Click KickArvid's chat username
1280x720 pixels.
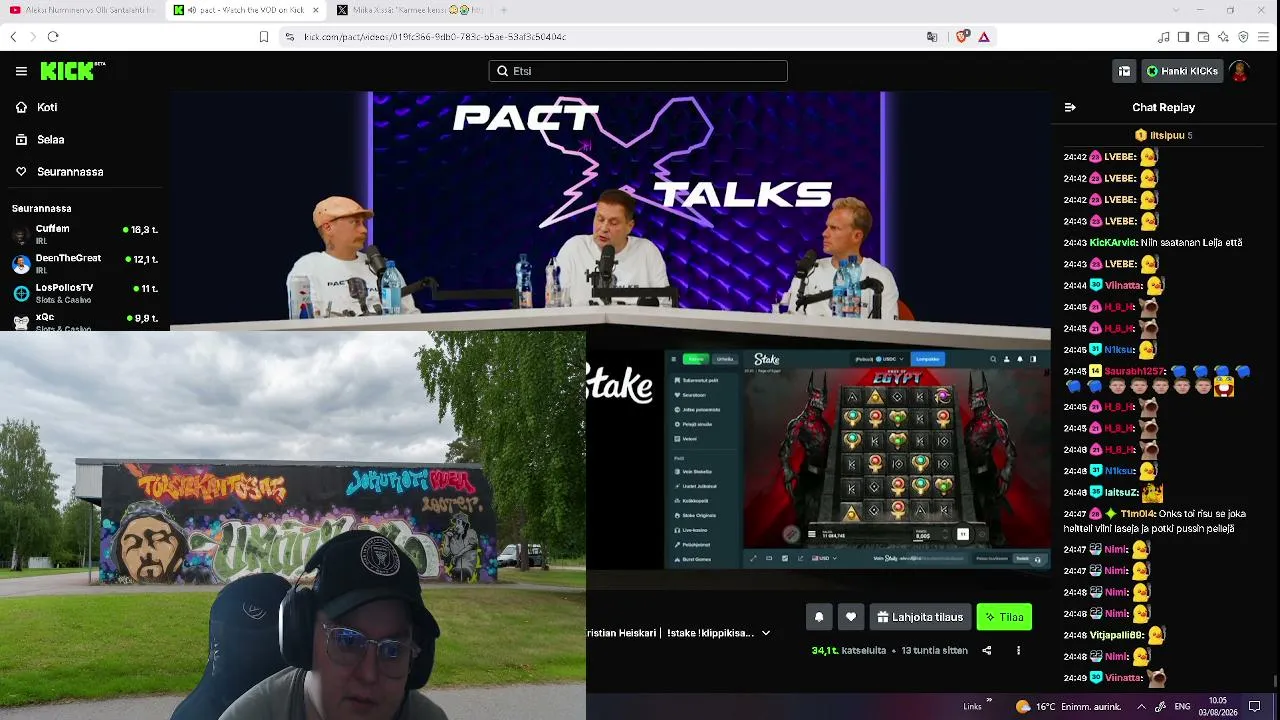1115,243
